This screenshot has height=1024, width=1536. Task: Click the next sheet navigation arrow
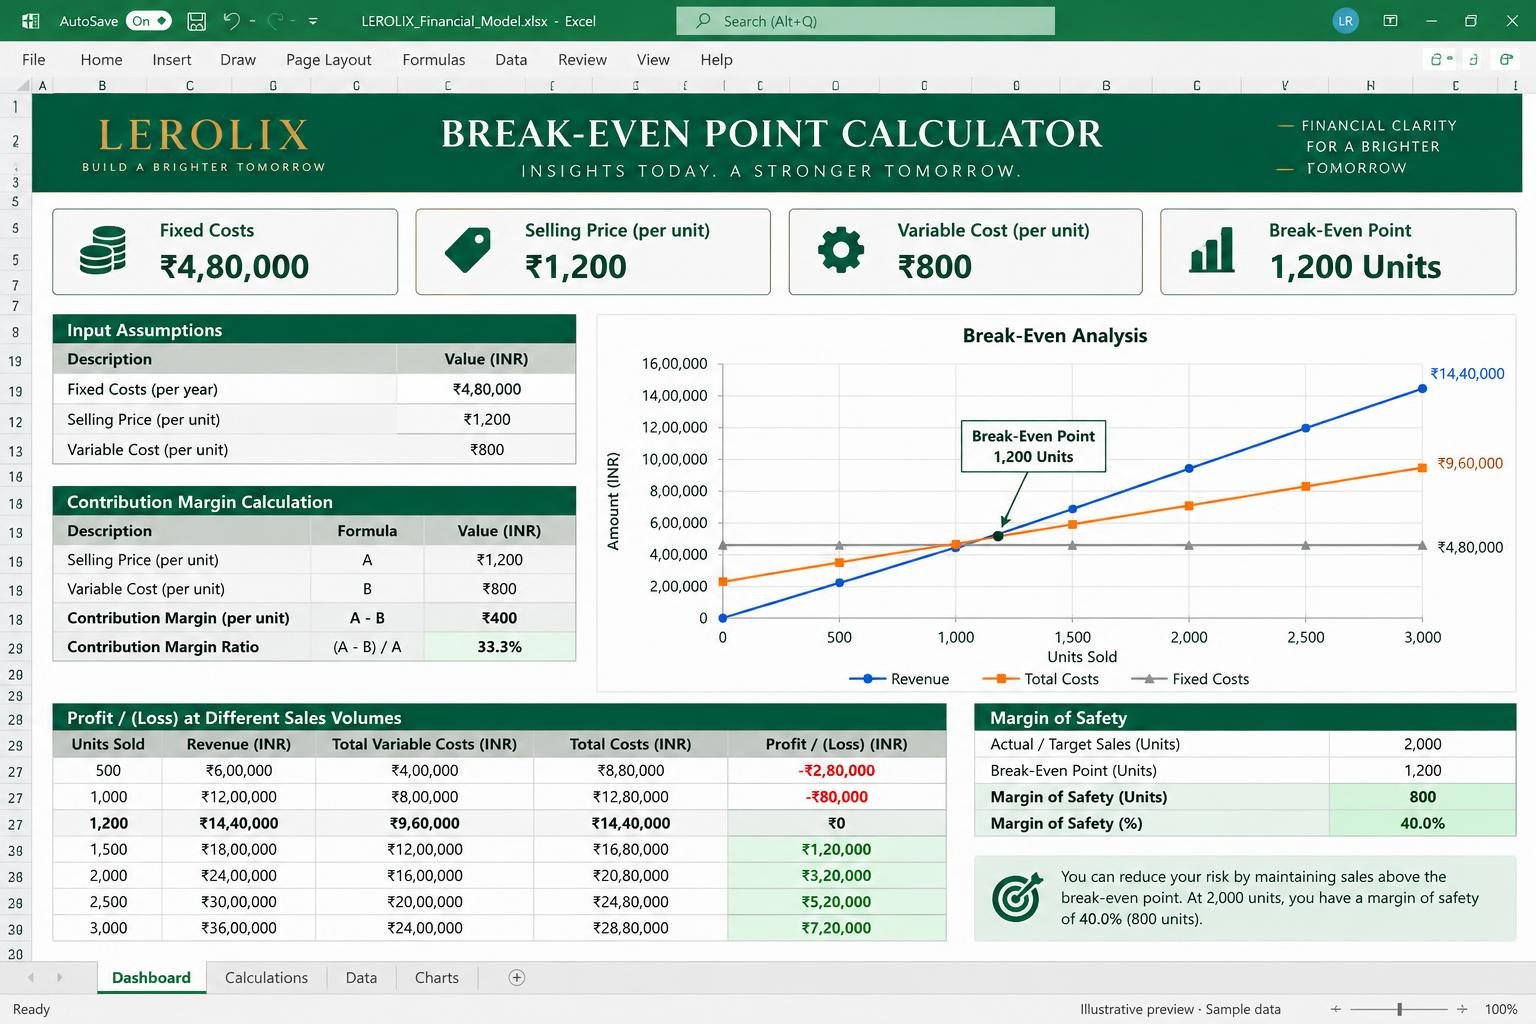click(x=59, y=978)
